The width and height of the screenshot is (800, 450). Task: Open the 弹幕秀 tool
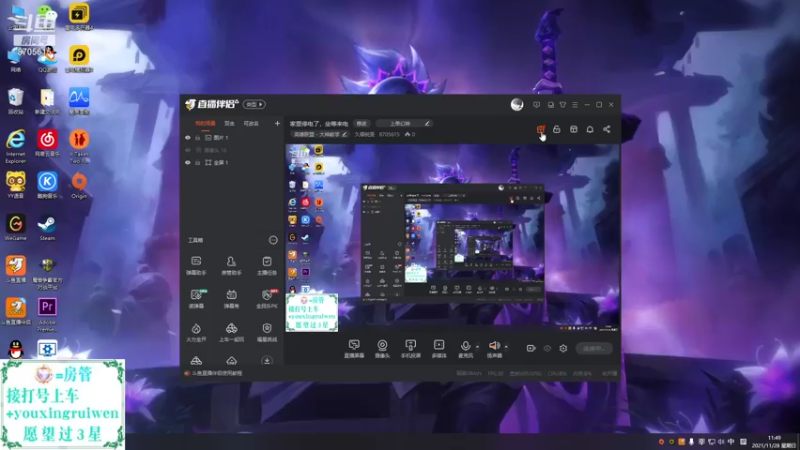(x=231, y=299)
